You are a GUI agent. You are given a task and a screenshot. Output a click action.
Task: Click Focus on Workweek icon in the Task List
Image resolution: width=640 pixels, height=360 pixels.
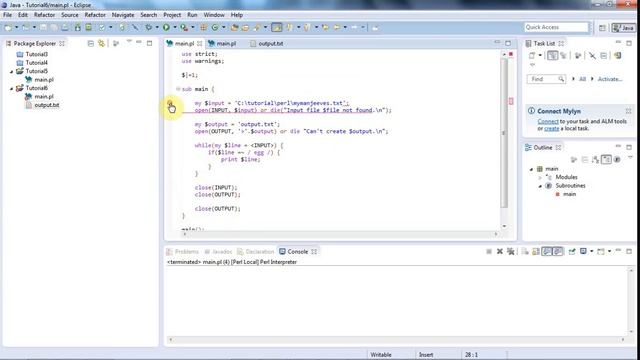point(578,56)
